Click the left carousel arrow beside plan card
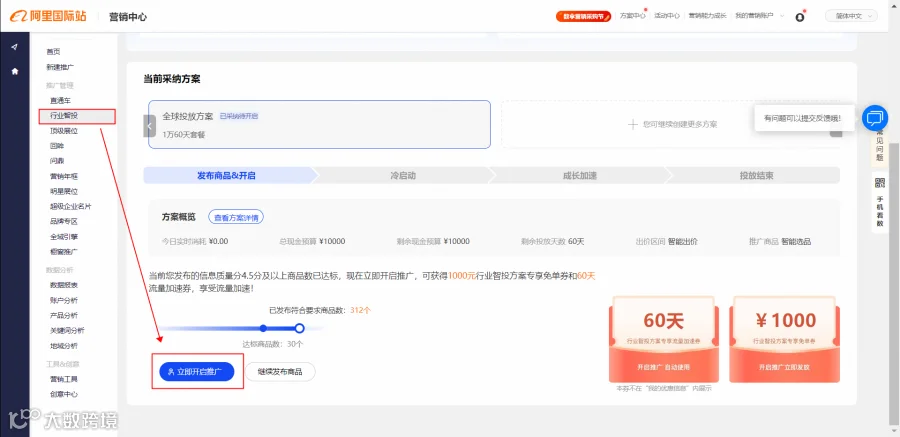900x437 pixels. point(149,126)
